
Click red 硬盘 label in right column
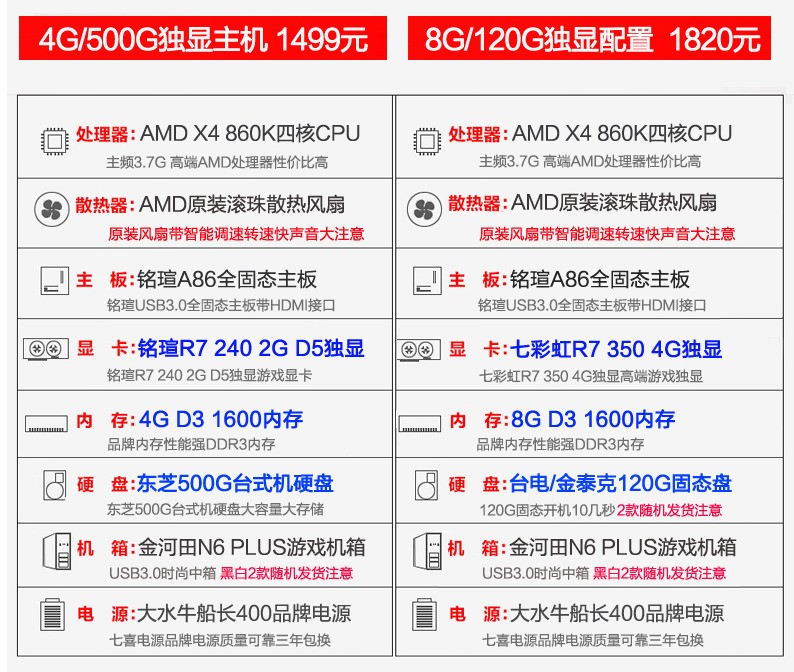477,485
